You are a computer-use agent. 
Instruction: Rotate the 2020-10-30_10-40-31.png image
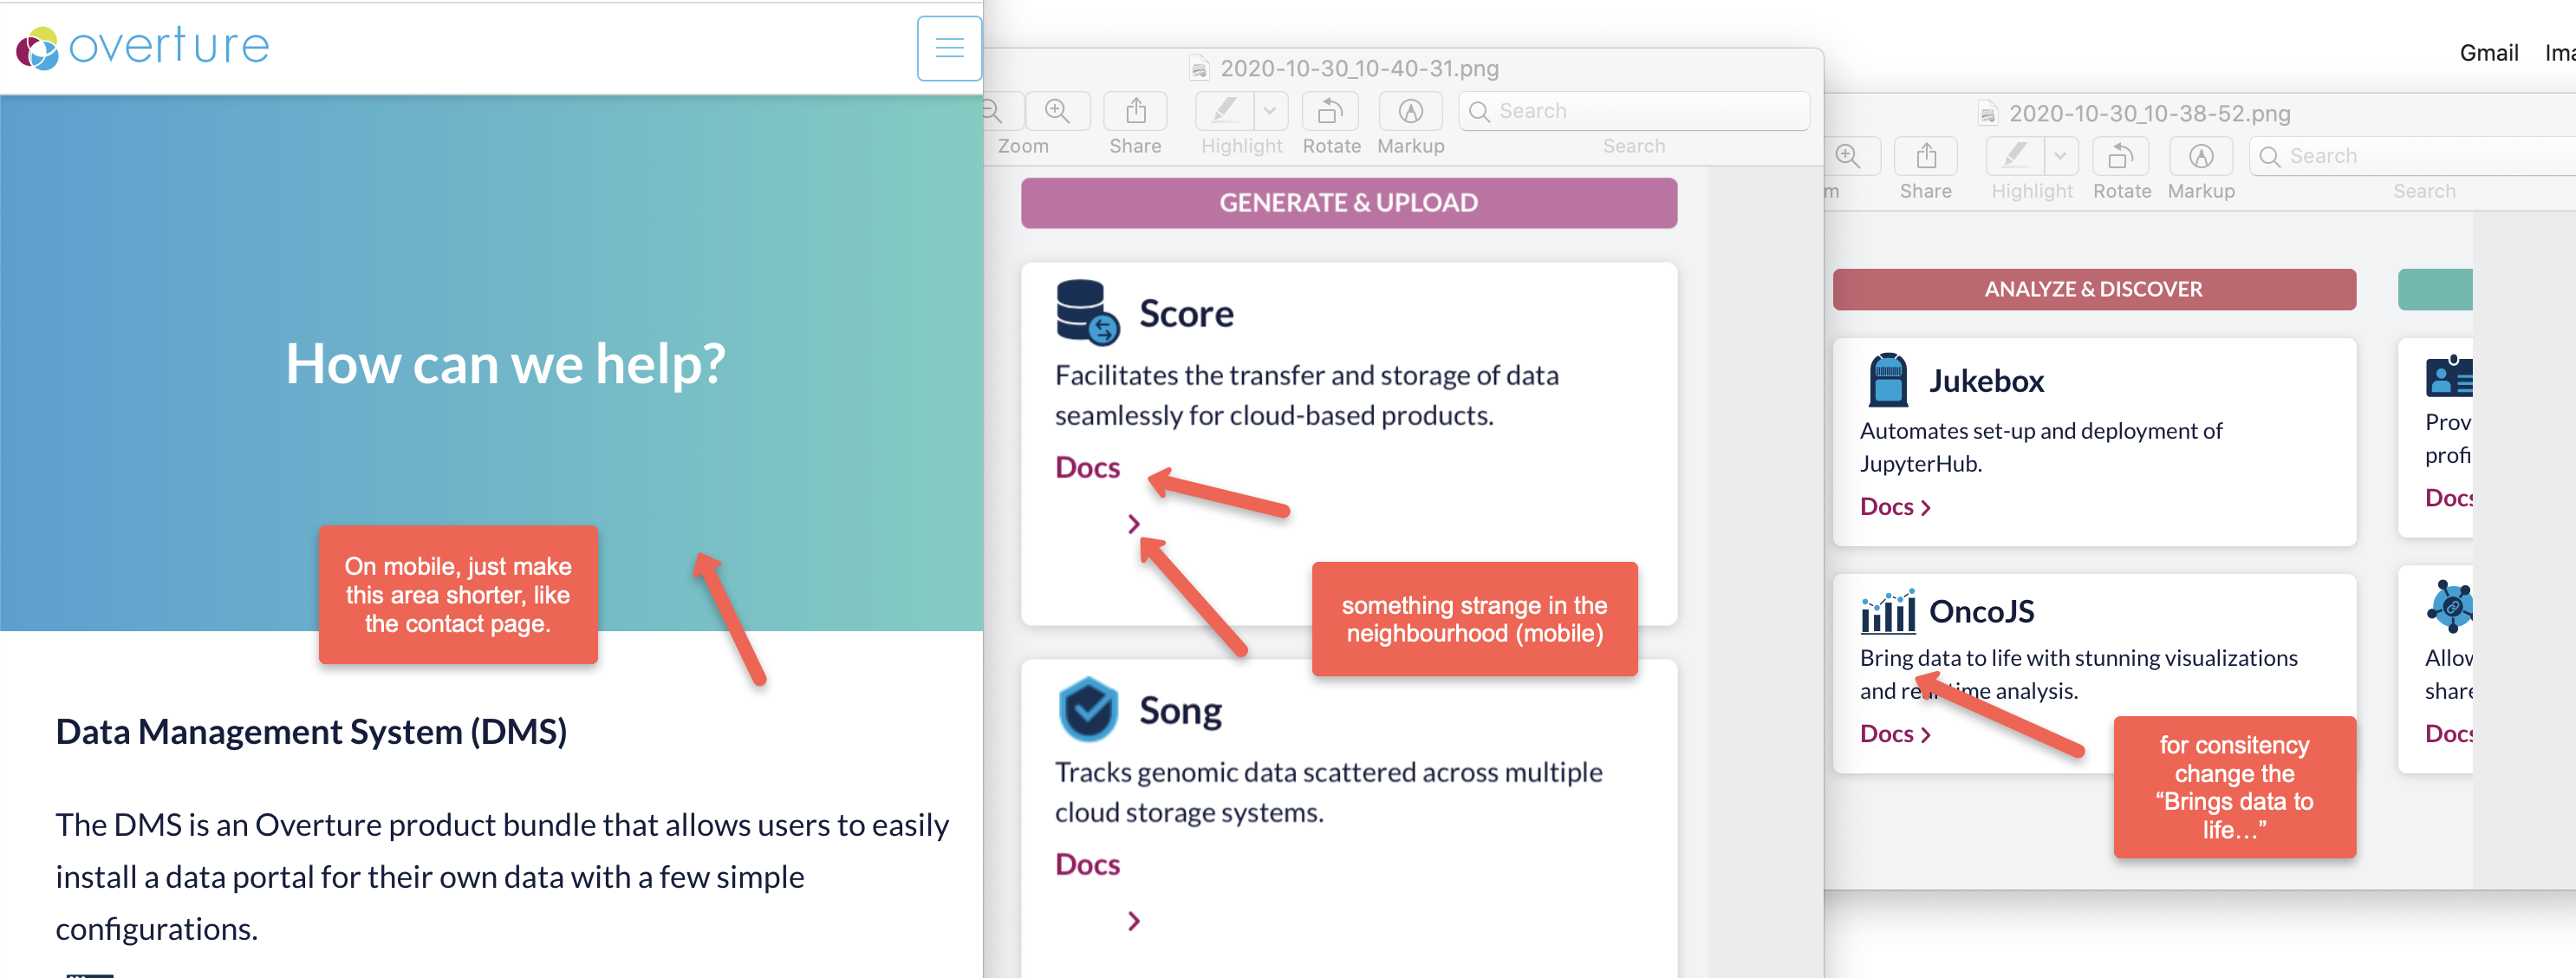tap(1330, 111)
